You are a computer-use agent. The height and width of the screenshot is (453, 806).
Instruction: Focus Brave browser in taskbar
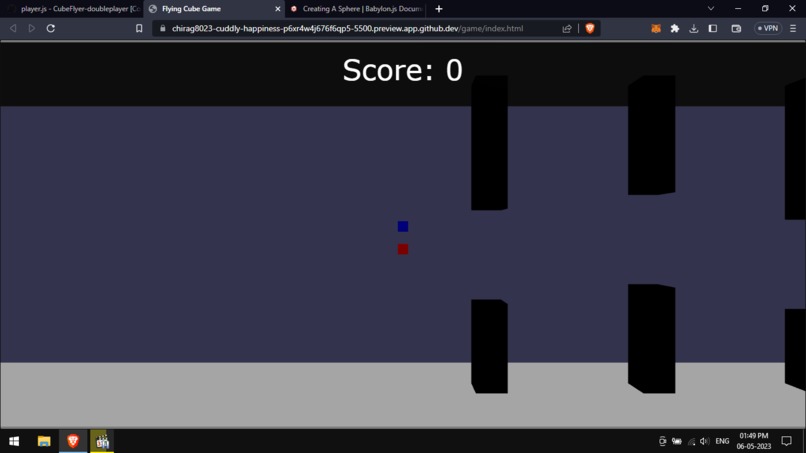[x=73, y=441]
